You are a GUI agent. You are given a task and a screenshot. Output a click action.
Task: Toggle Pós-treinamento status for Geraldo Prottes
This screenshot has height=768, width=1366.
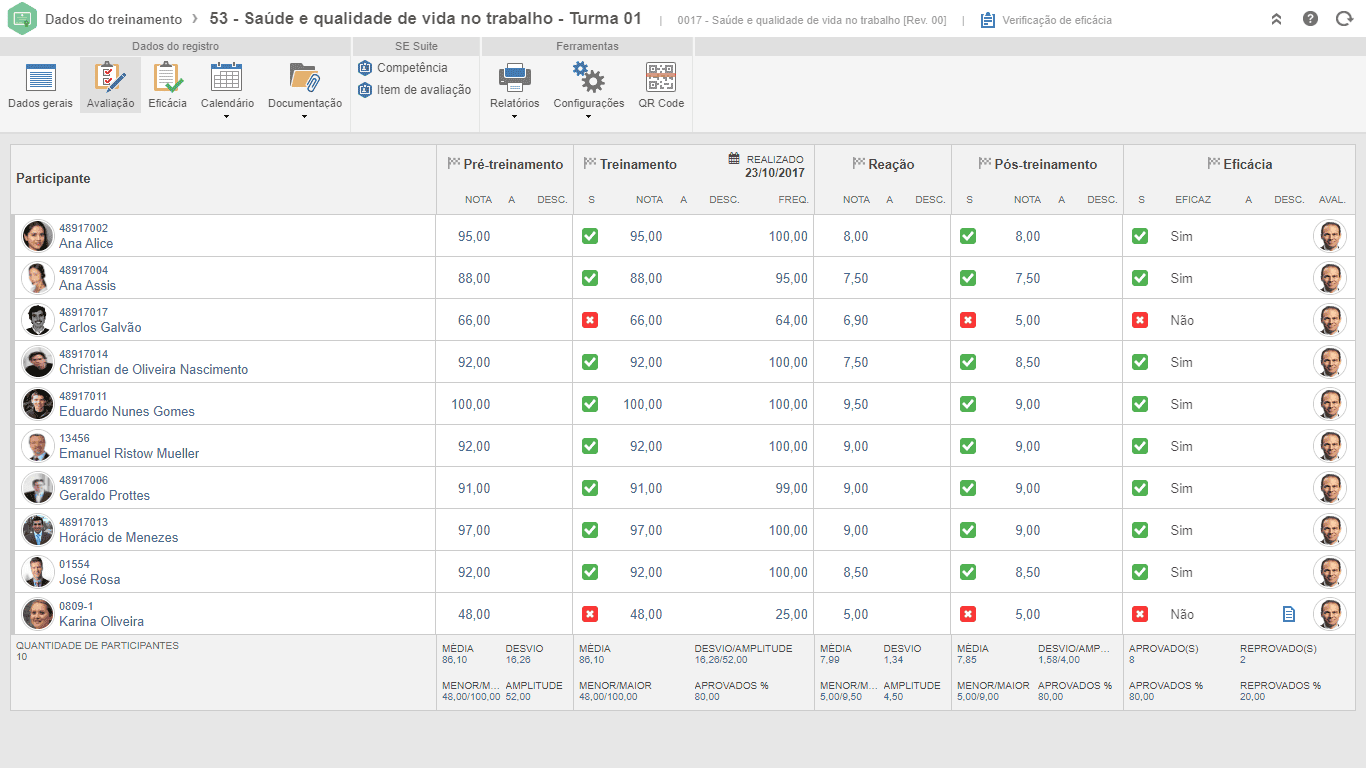[968, 488]
